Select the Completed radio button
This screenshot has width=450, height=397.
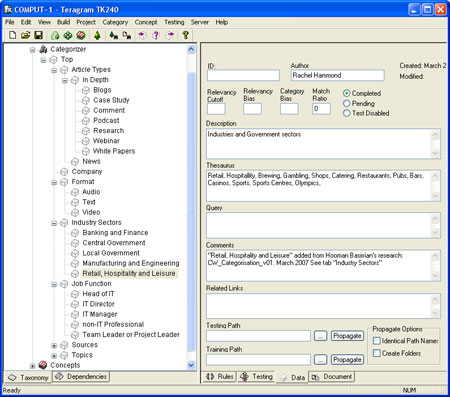(347, 93)
